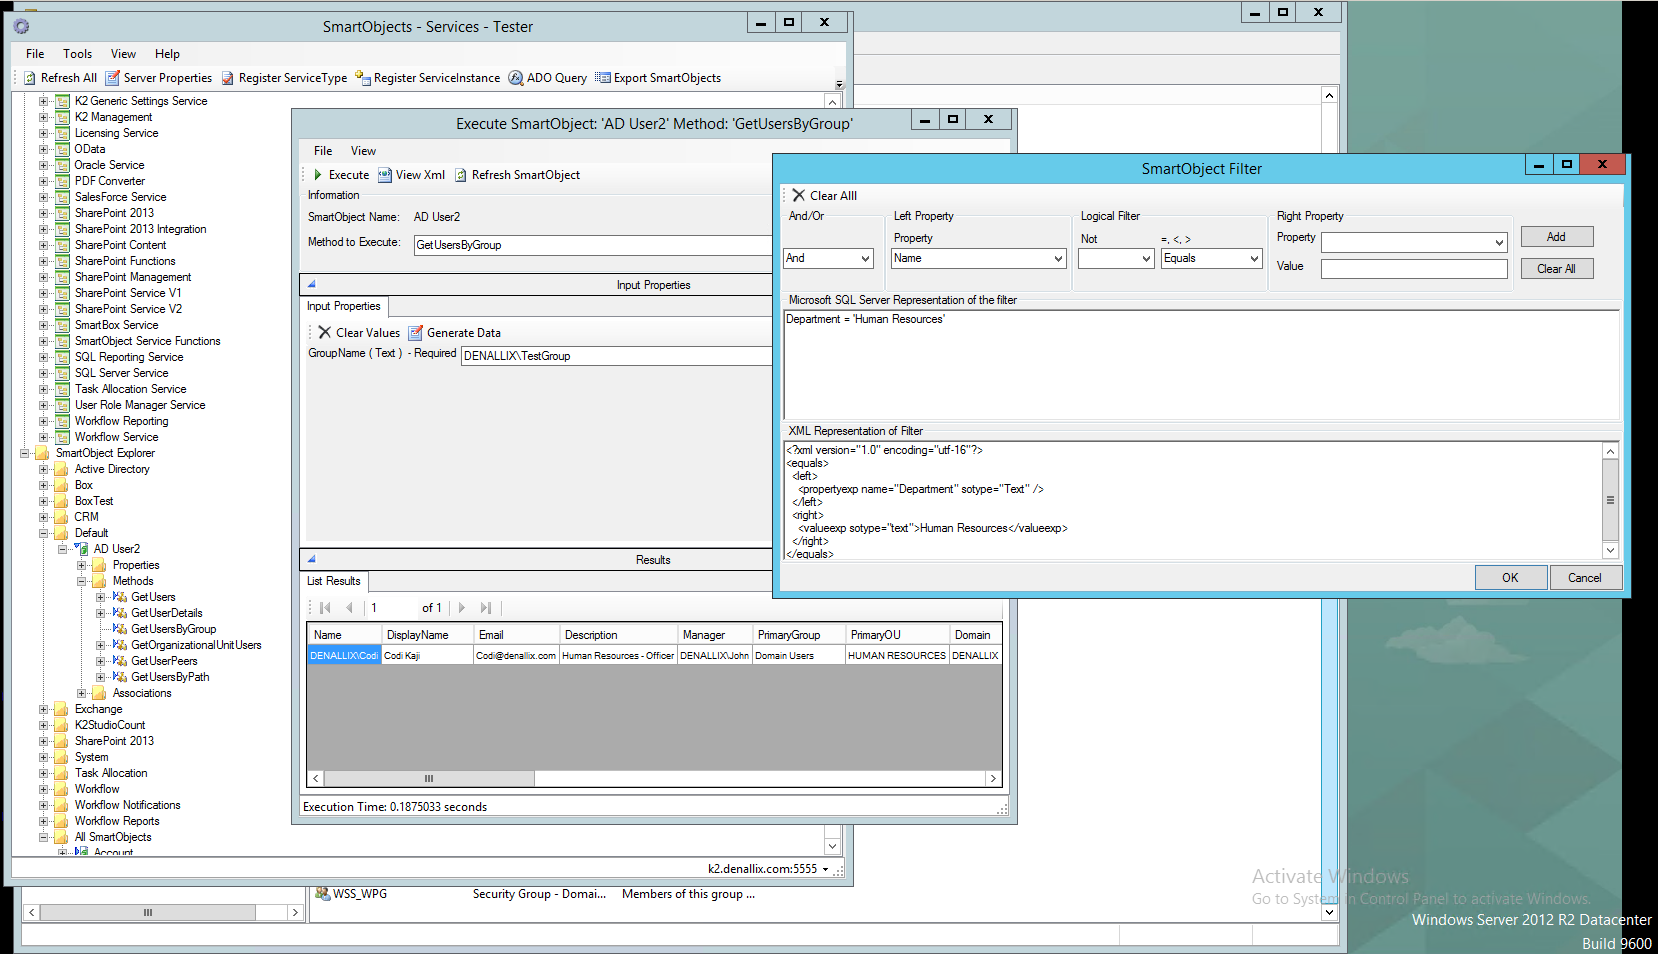Collapse SmartObject Explorer node
The width and height of the screenshot is (1658, 954).
tap(24, 453)
